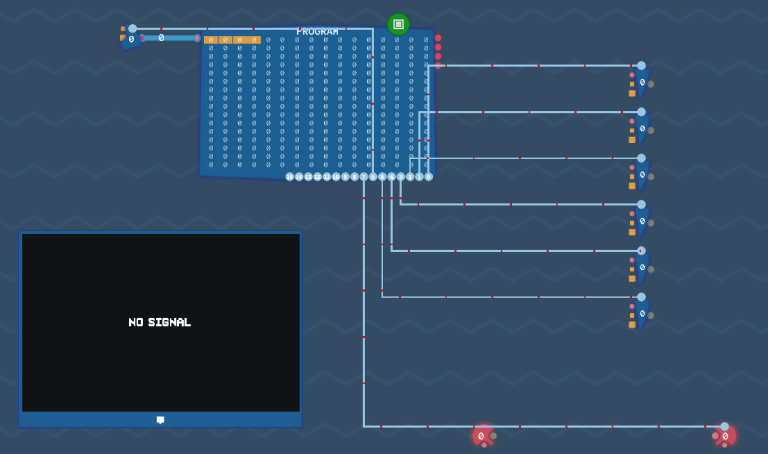Click the top red pin on Program's right edge

click(x=438, y=38)
